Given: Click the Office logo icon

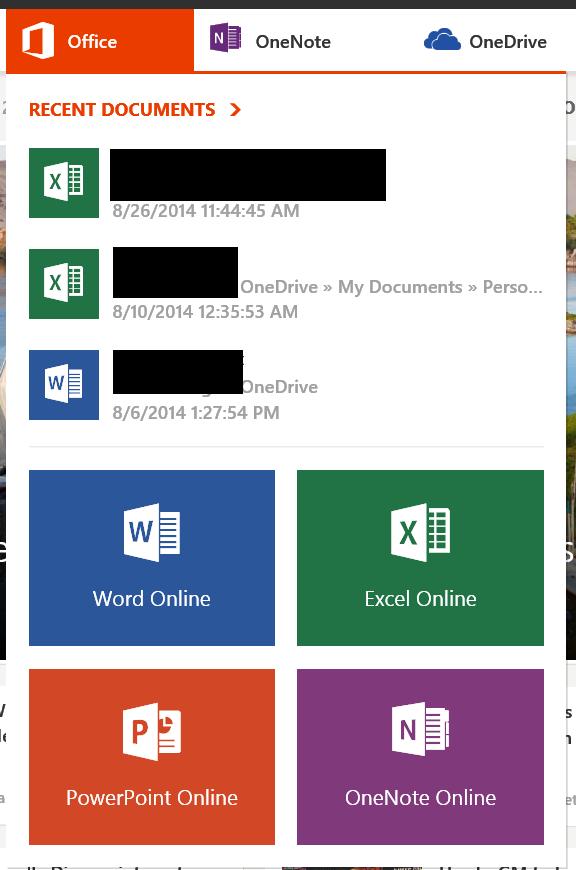Looking at the screenshot, I should [38, 41].
